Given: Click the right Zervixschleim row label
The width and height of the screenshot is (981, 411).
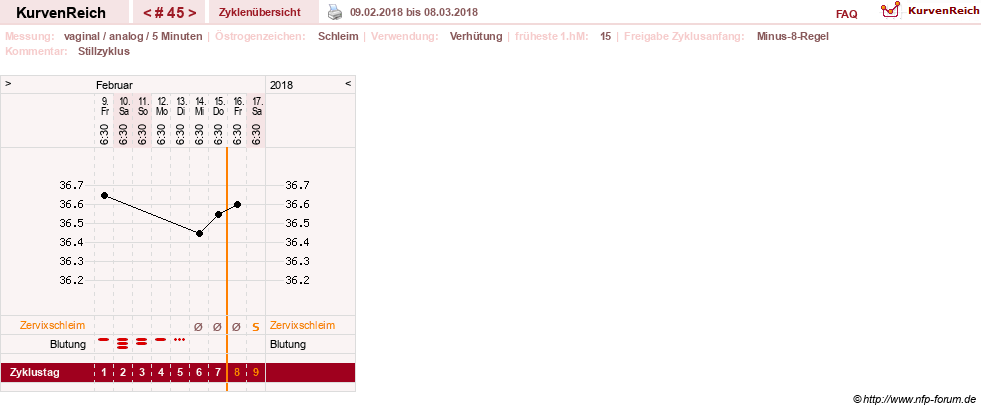Looking at the screenshot, I should click(302, 326).
